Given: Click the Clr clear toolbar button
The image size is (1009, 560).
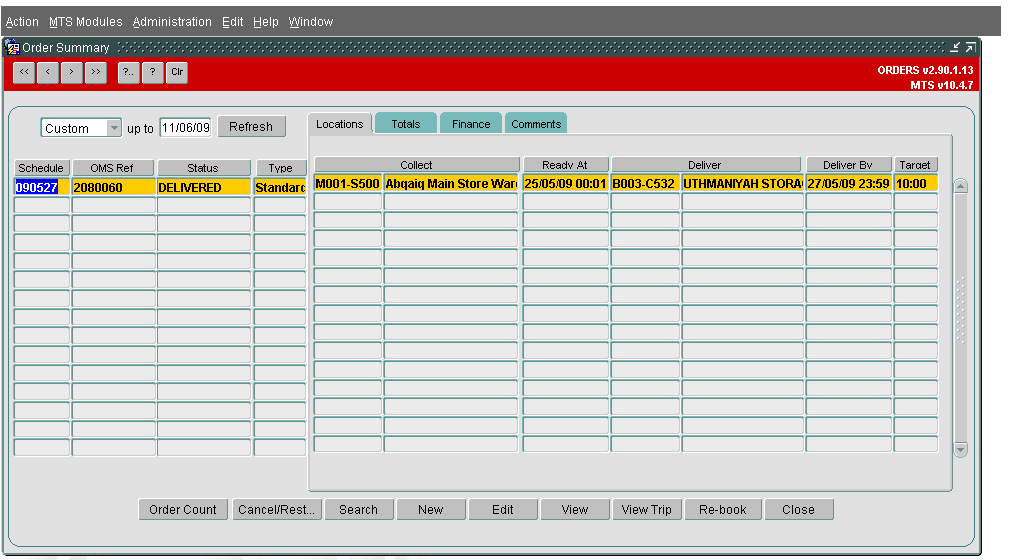Looking at the screenshot, I should [177, 72].
